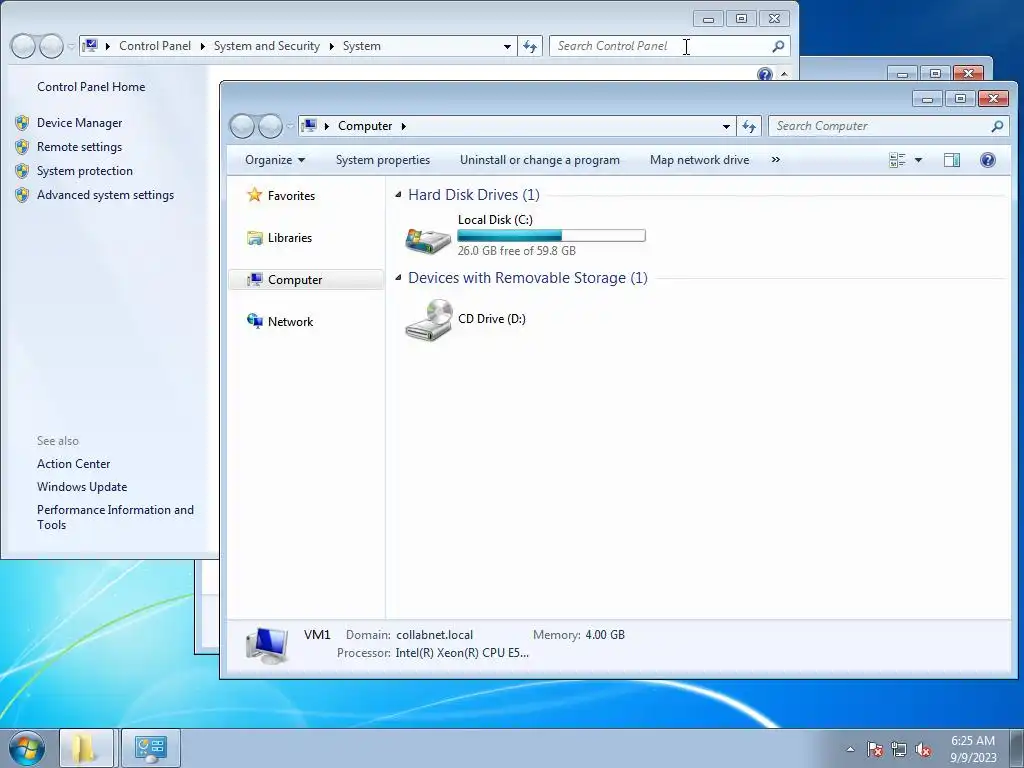
Task: Toggle the preview pane icon
Action: click(x=952, y=160)
